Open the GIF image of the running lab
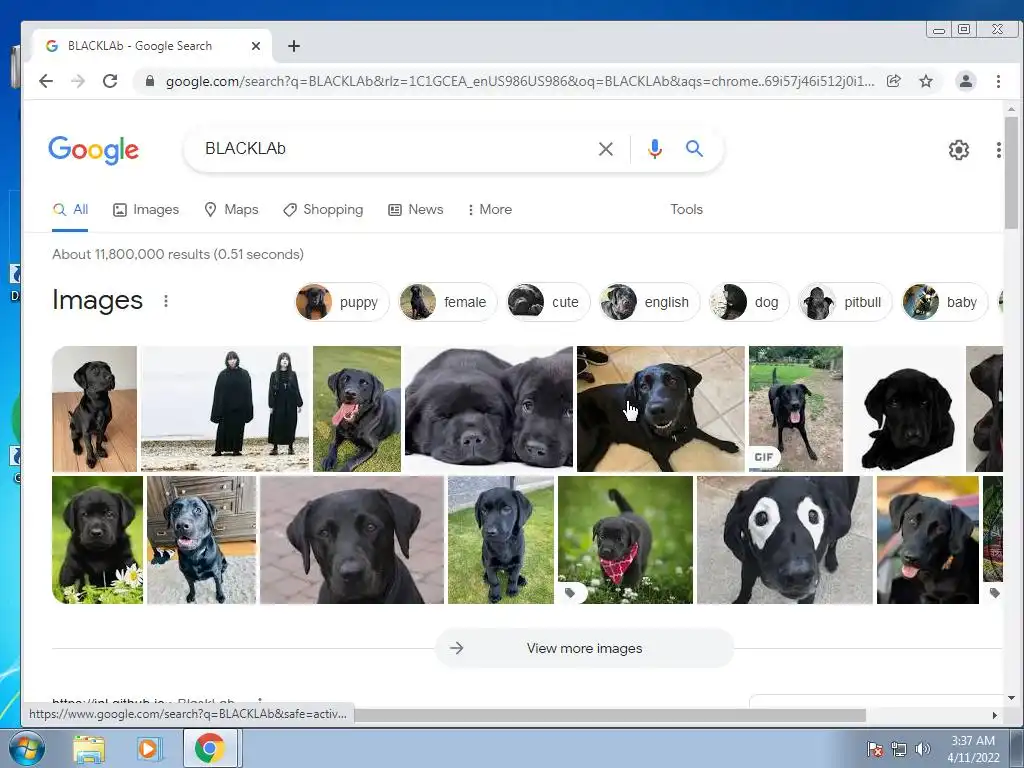 point(796,409)
